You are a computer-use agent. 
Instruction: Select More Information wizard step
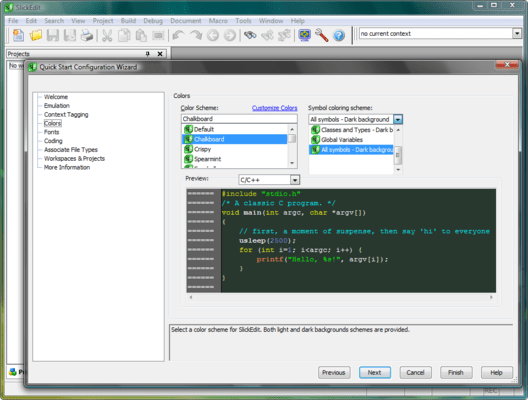click(67, 167)
